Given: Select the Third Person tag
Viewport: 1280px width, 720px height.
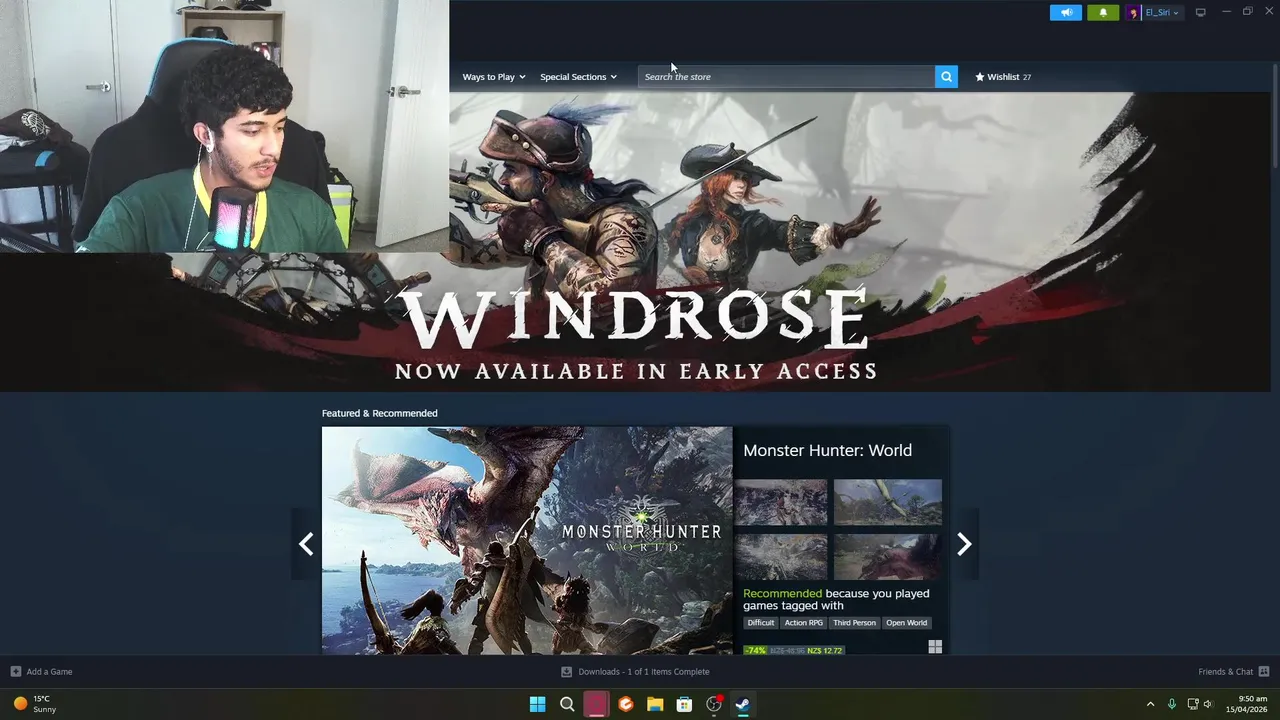Looking at the screenshot, I should 855,623.
